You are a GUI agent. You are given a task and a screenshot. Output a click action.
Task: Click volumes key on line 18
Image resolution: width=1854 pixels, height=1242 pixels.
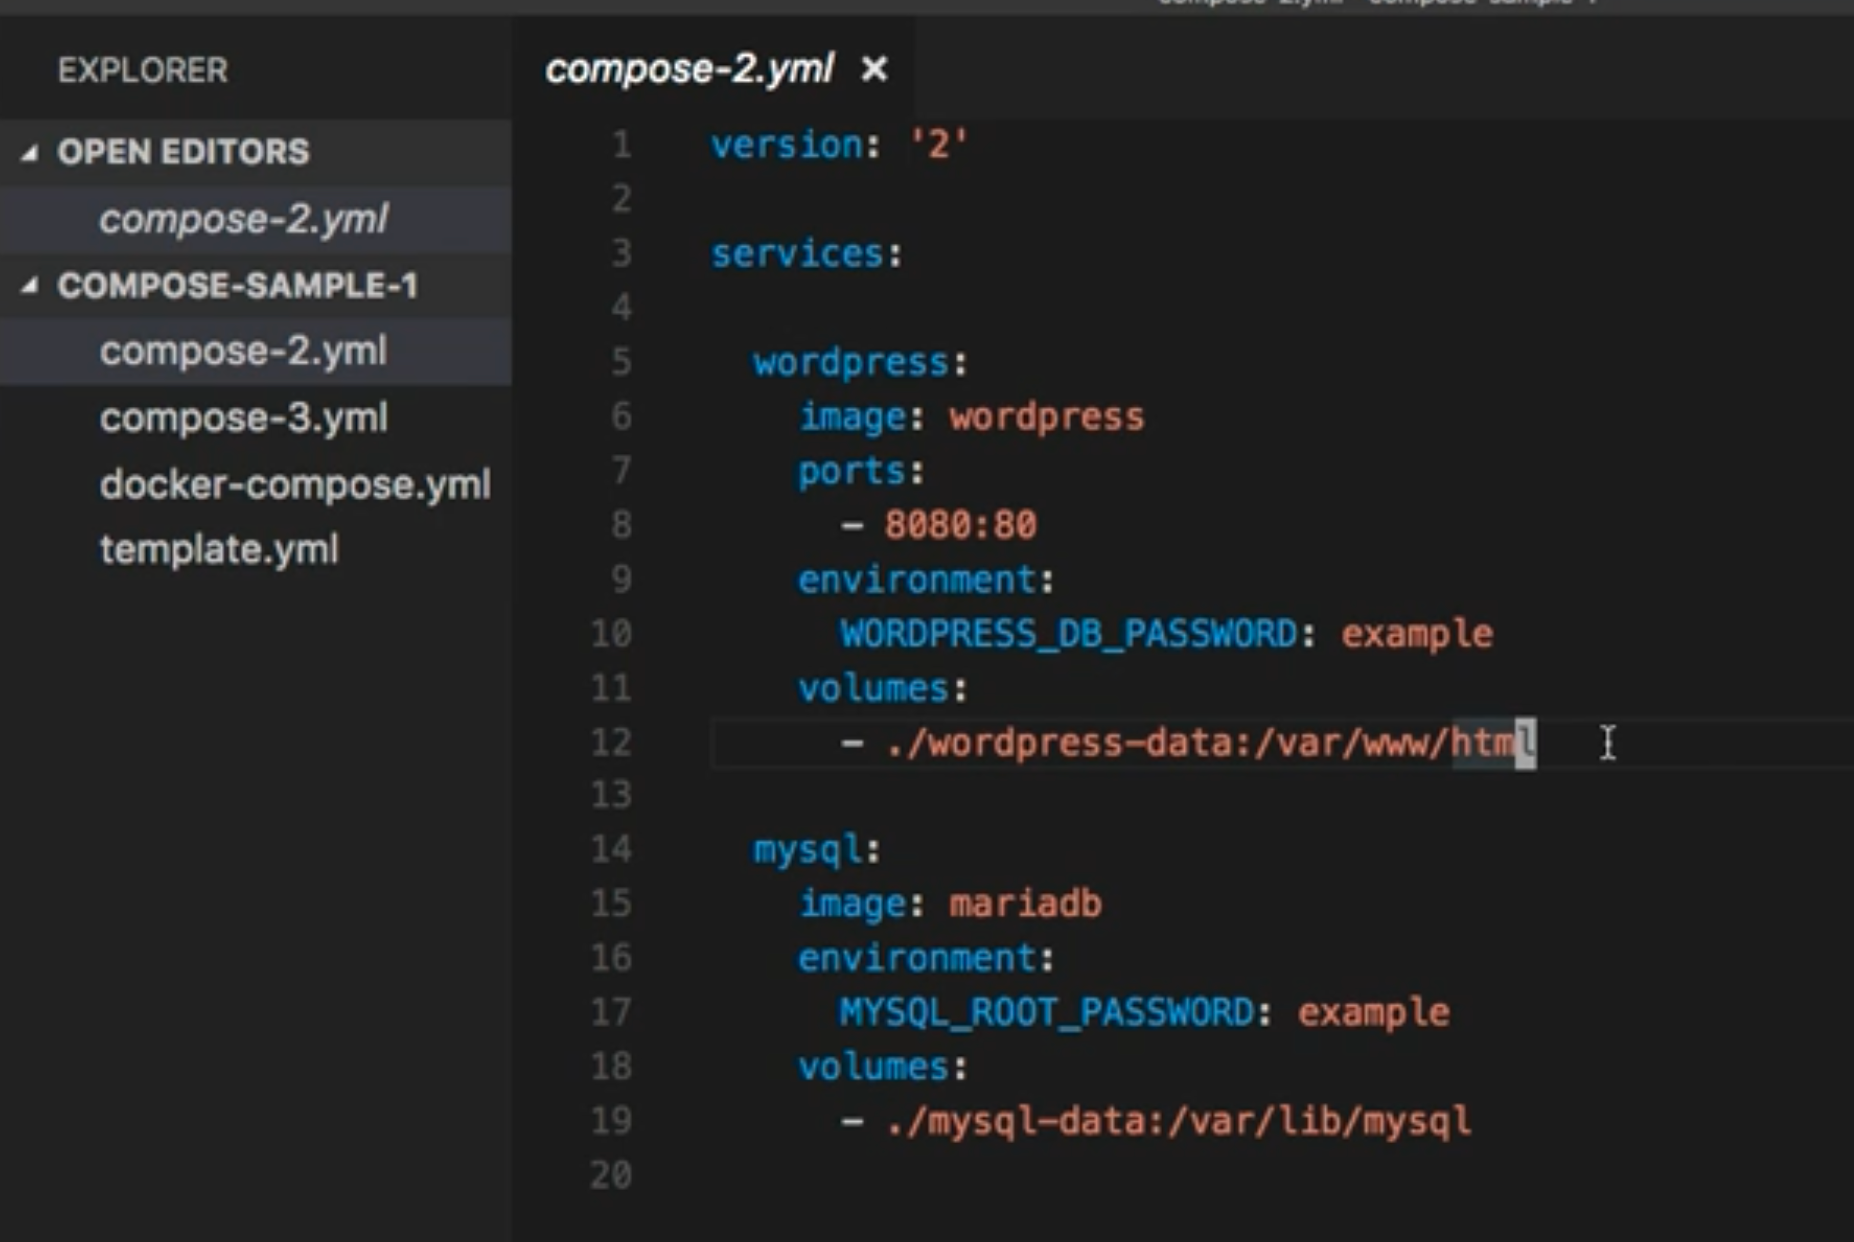(x=873, y=1067)
